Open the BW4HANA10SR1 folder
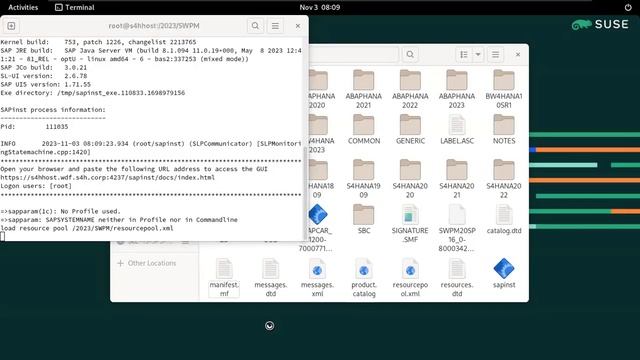640x360 pixels. point(504,89)
